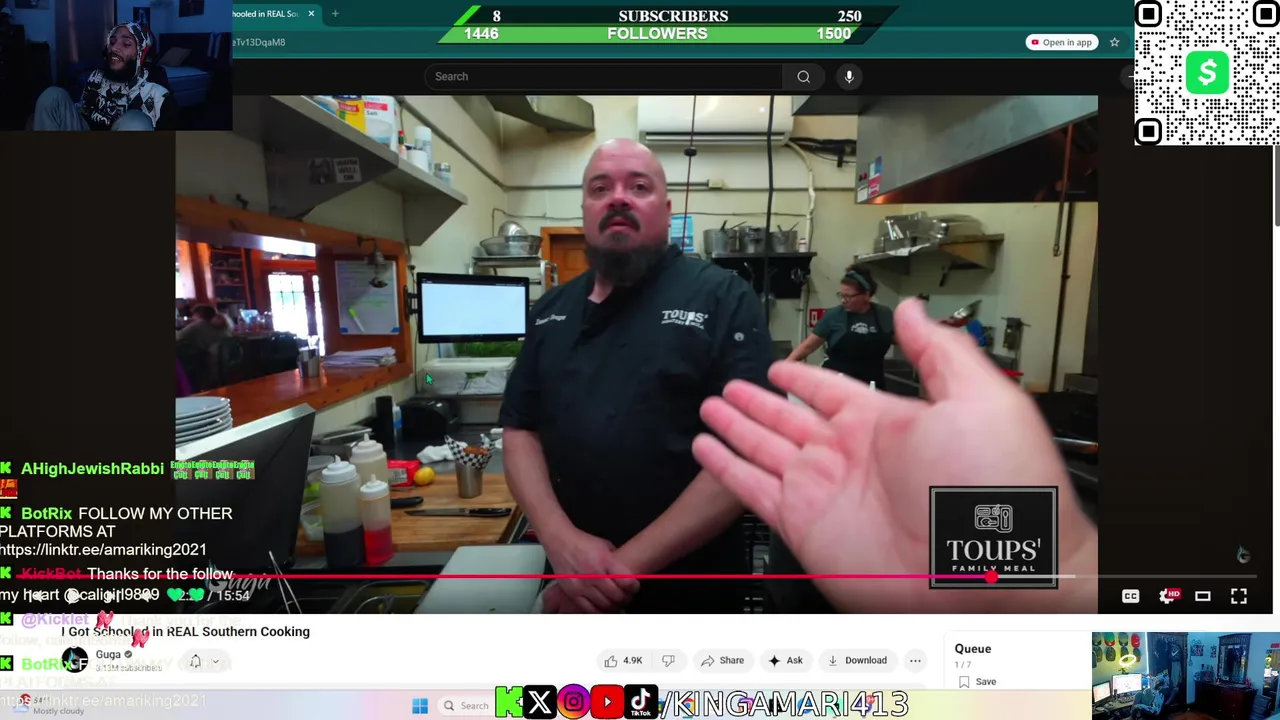Click the red progress bar scrubber knob
The height and width of the screenshot is (720, 1280).
[x=991, y=577]
